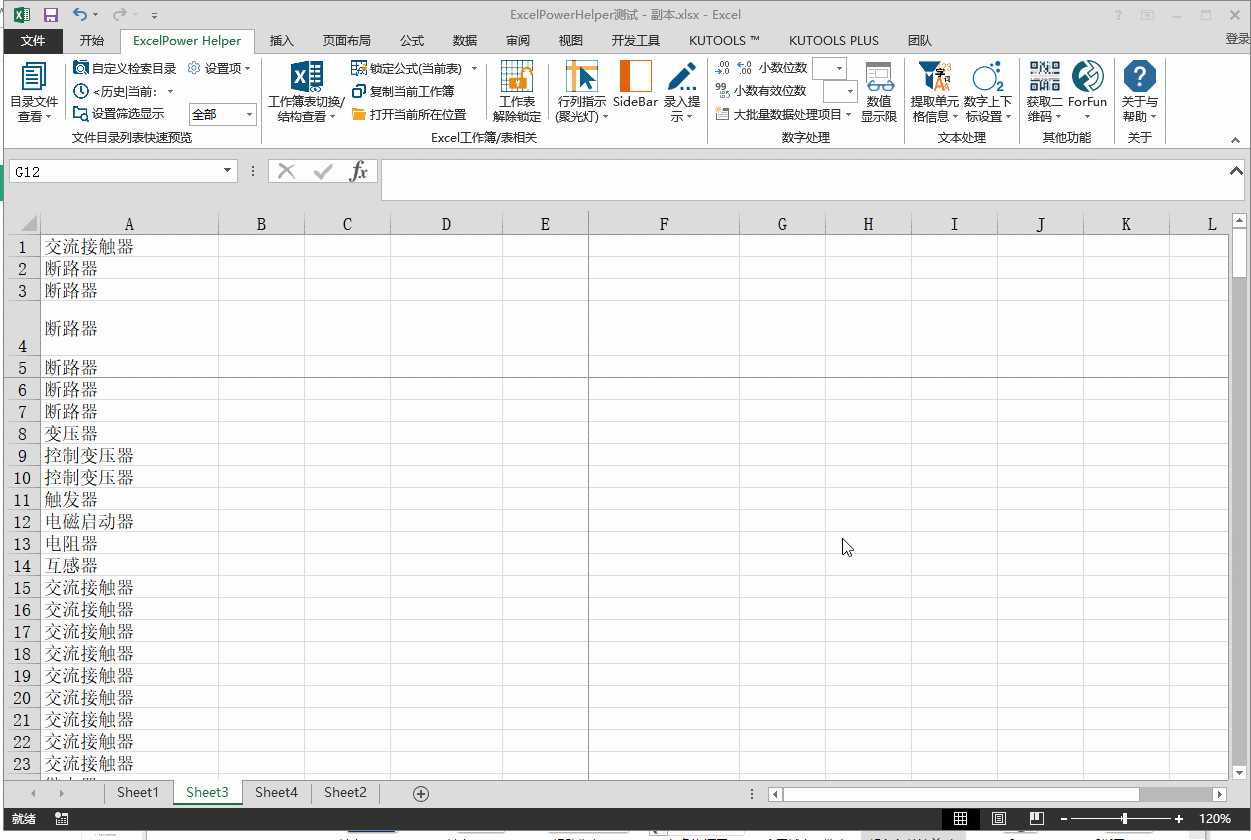1251x840 pixels.
Task: Switch to the 页面布局 tab
Action: coord(346,41)
